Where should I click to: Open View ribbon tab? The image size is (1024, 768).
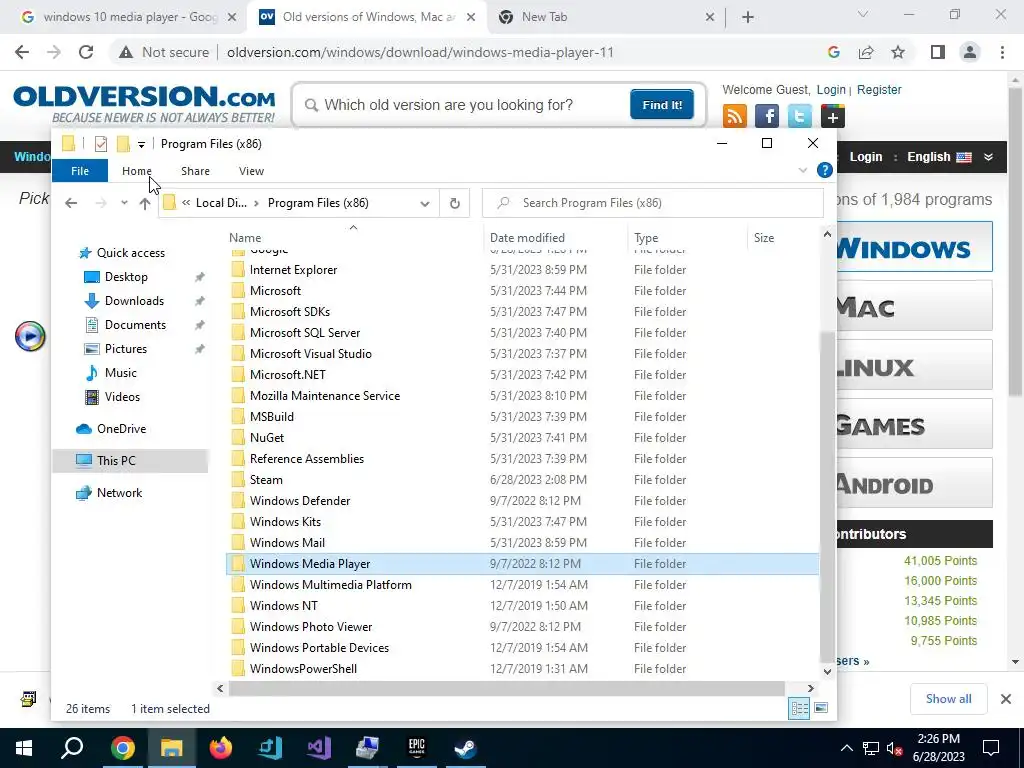point(251,171)
